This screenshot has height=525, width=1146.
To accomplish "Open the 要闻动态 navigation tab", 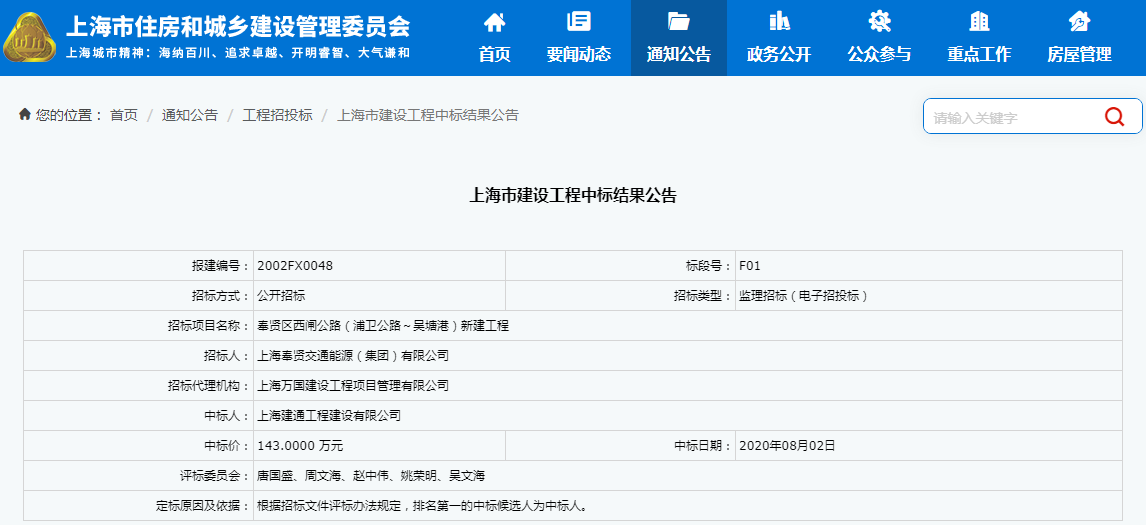I will [x=578, y=54].
